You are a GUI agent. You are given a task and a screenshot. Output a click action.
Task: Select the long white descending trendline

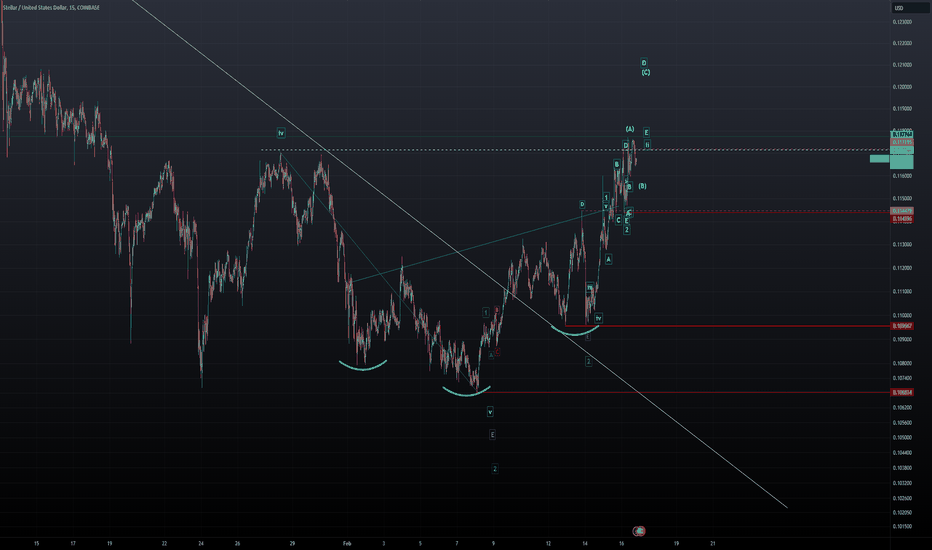[459, 254]
